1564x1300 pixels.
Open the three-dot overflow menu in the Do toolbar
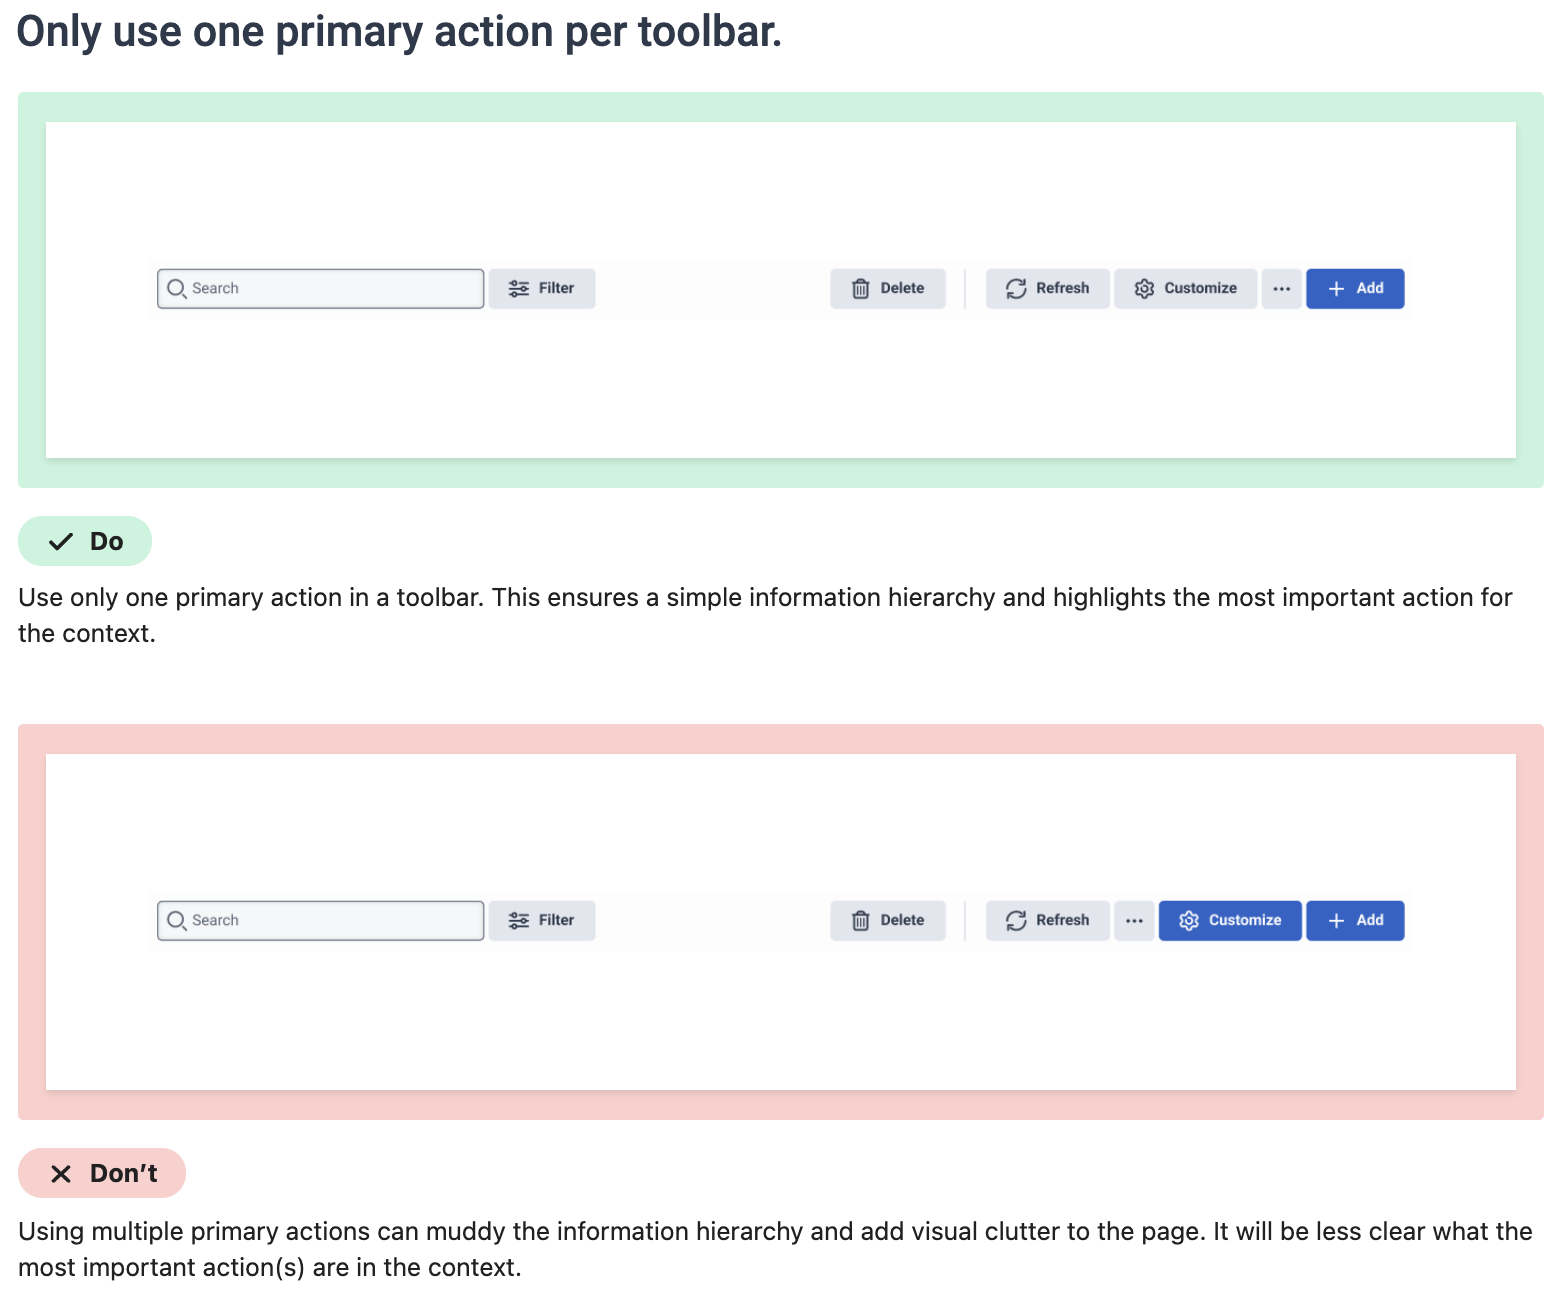pyautogui.click(x=1281, y=289)
